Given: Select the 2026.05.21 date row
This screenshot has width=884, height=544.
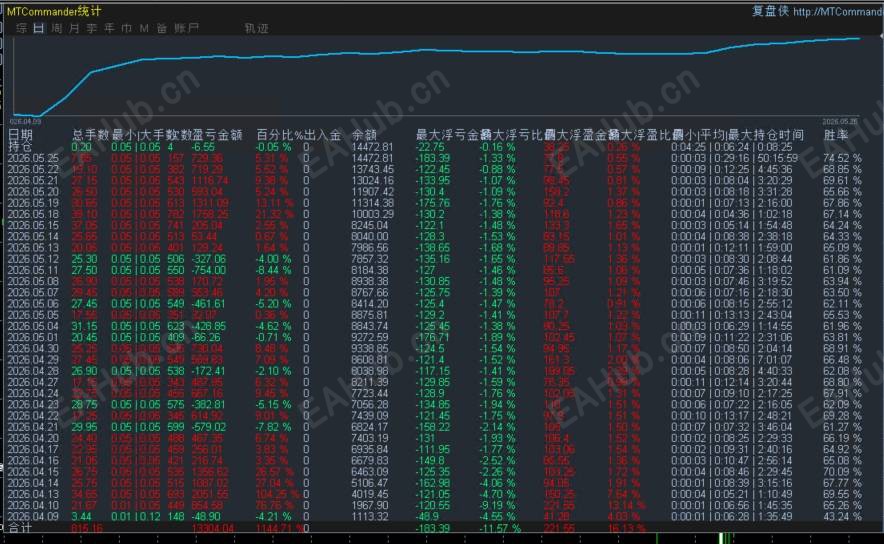Looking at the screenshot, I should pos(33,180).
